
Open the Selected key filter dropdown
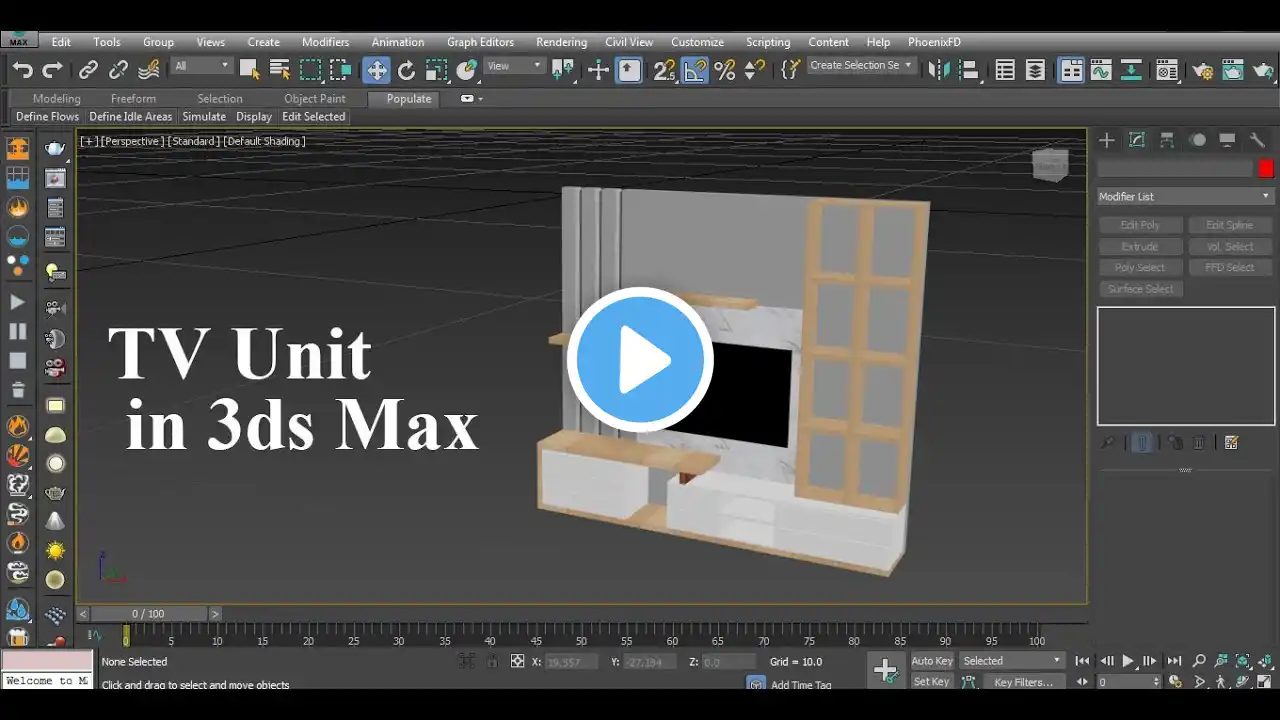[x=1011, y=661]
